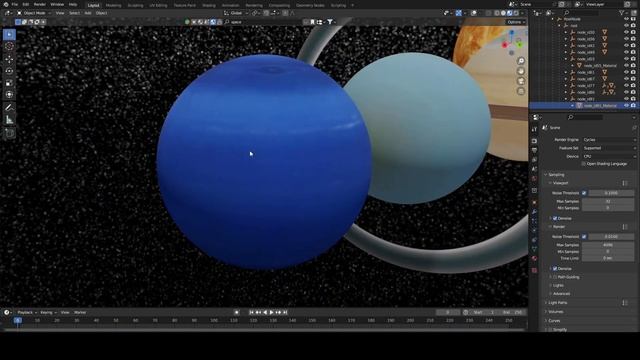This screenshot has height=360, width=640.
Task: Click the perspective/orthographic grid gizmo
Action: 521,91
